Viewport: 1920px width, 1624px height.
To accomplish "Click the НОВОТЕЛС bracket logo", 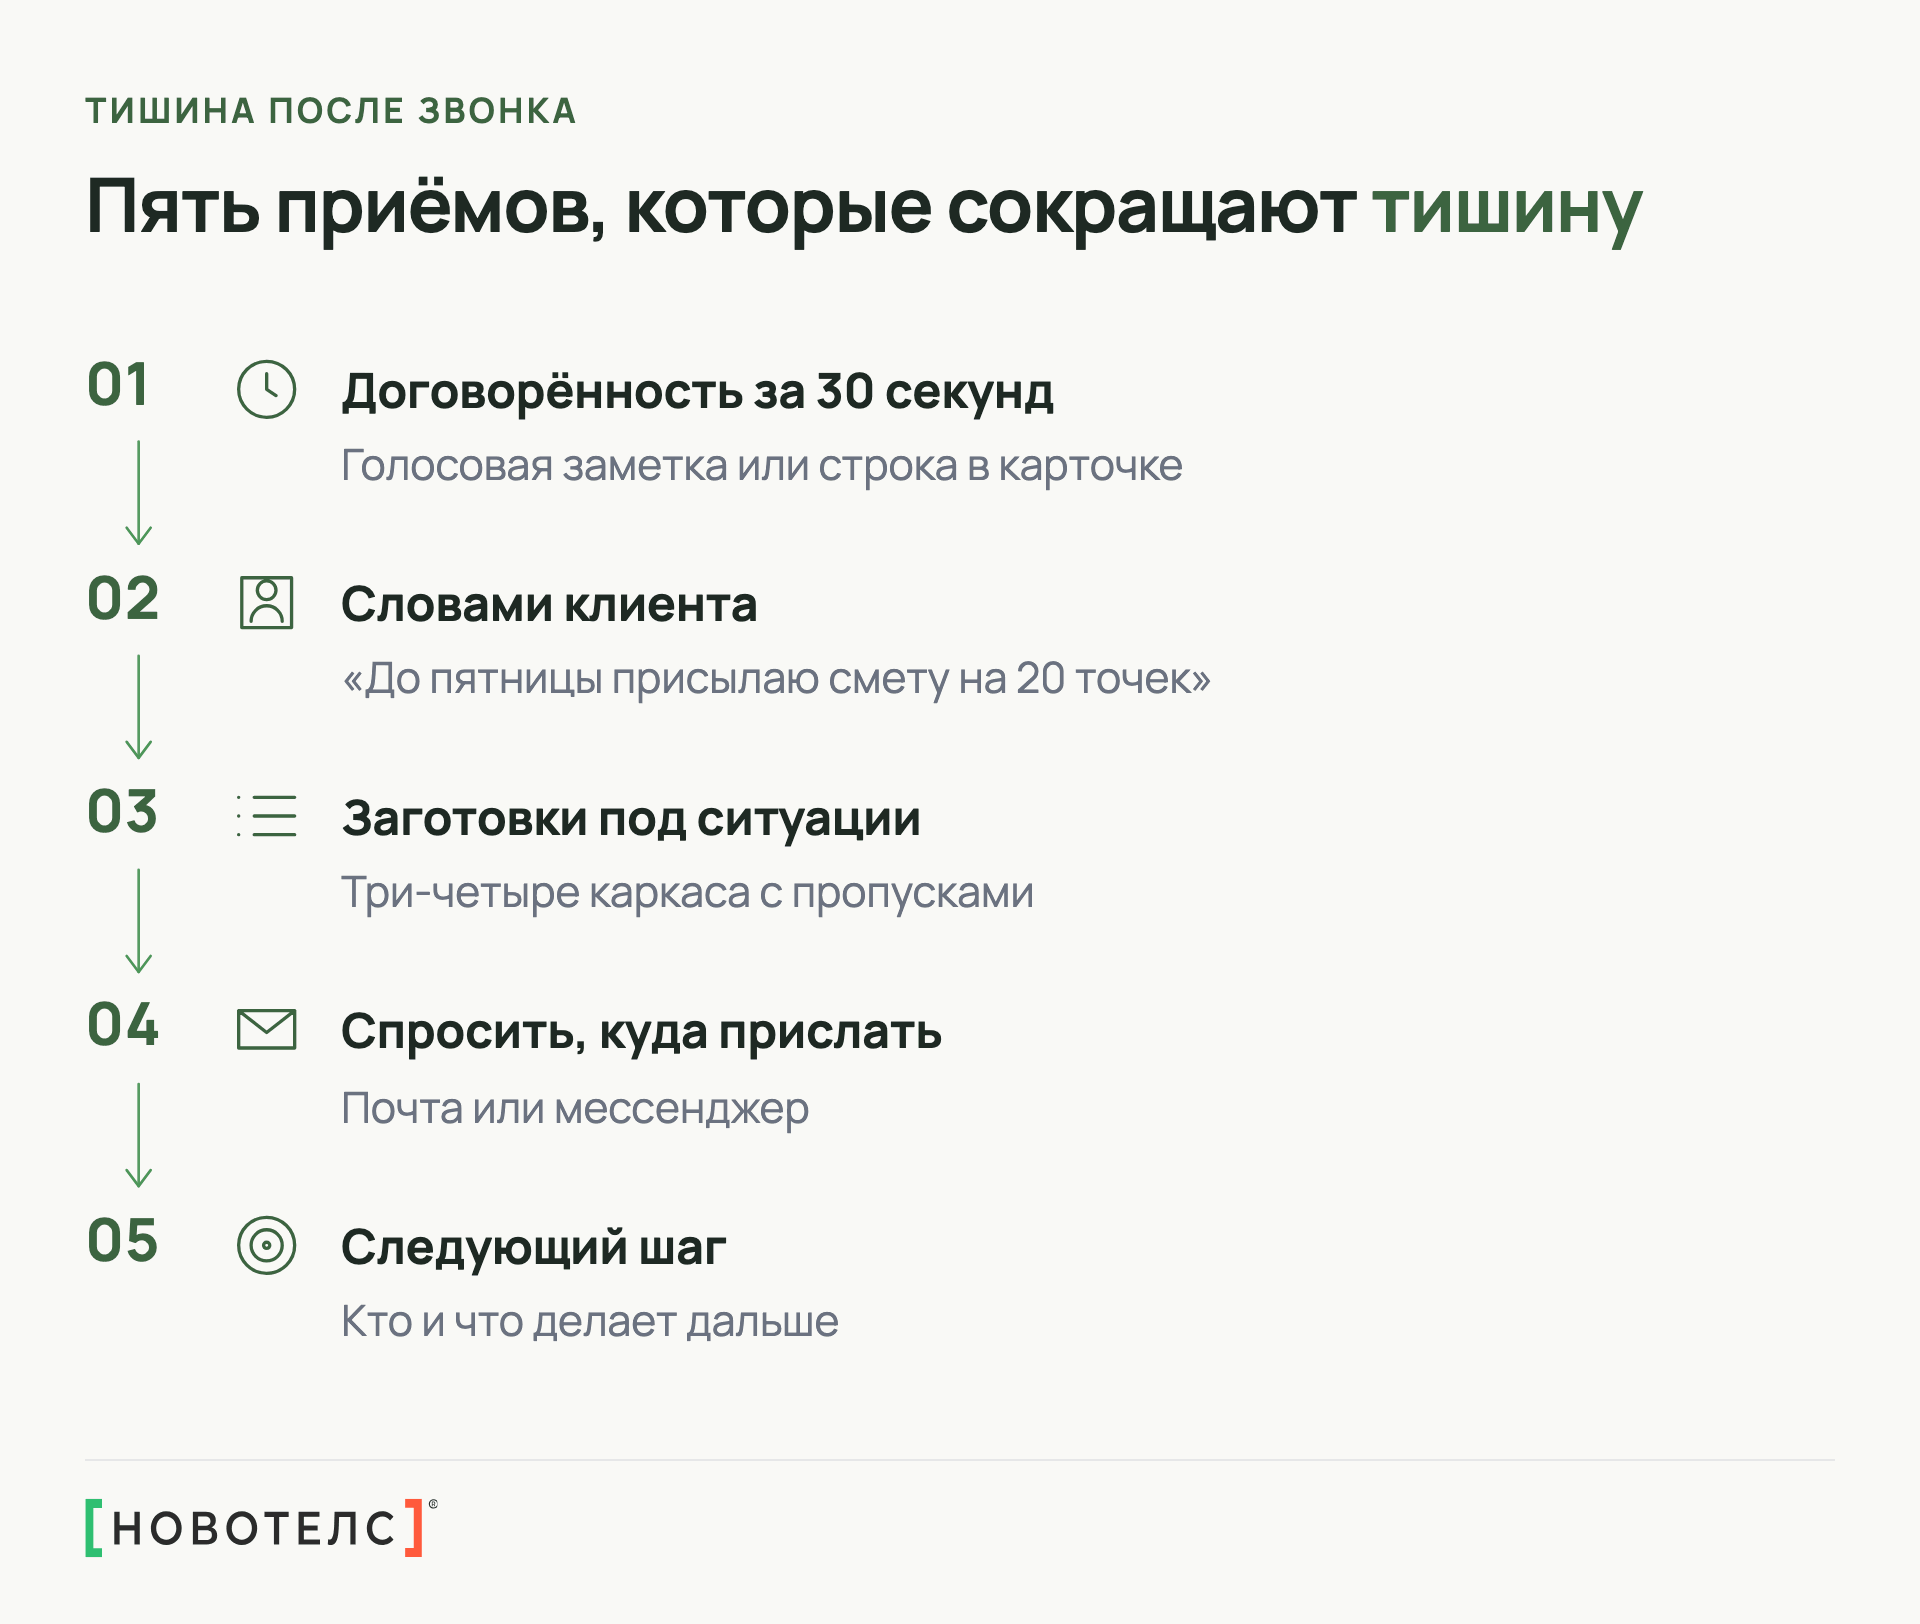I will 261,1528.
